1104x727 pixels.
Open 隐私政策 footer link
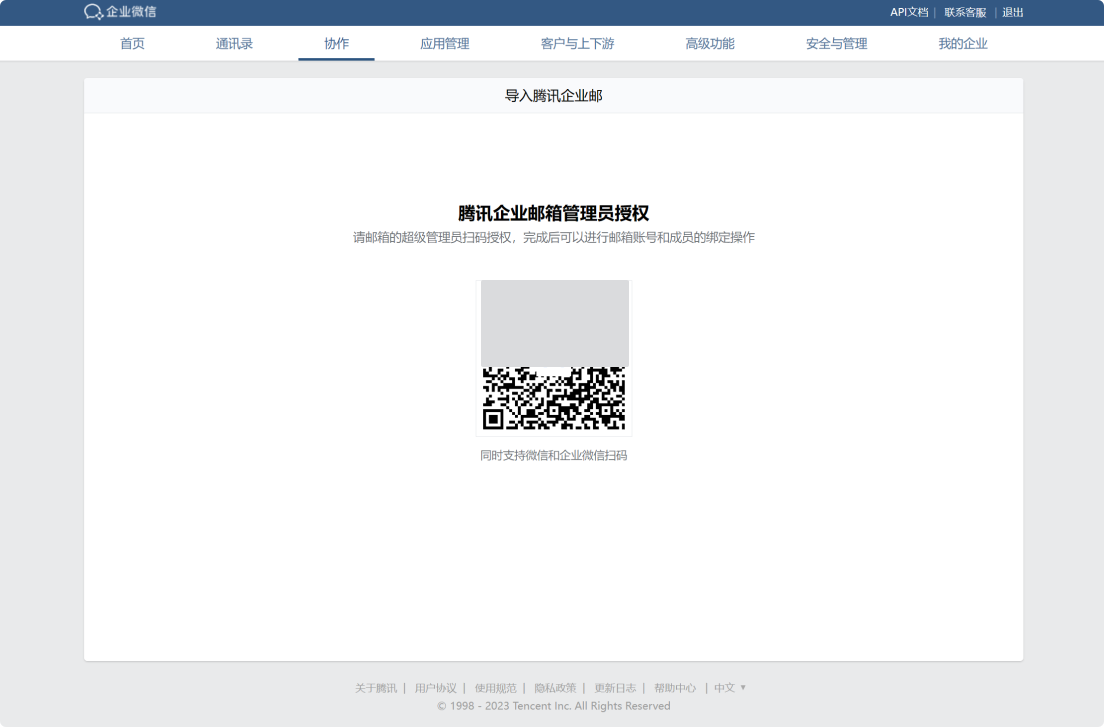pos(556,688)
